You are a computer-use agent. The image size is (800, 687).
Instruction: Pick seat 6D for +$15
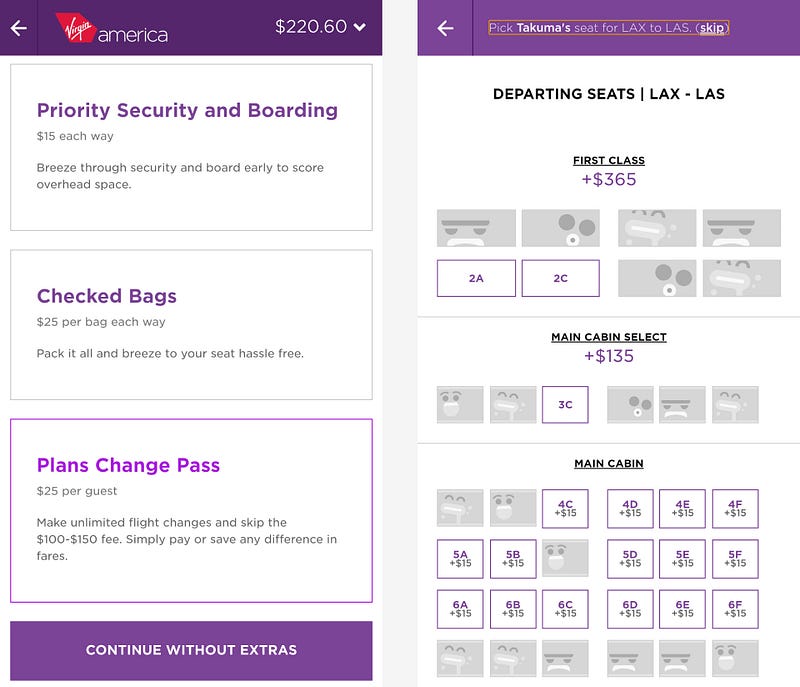(x=630, y=609)
